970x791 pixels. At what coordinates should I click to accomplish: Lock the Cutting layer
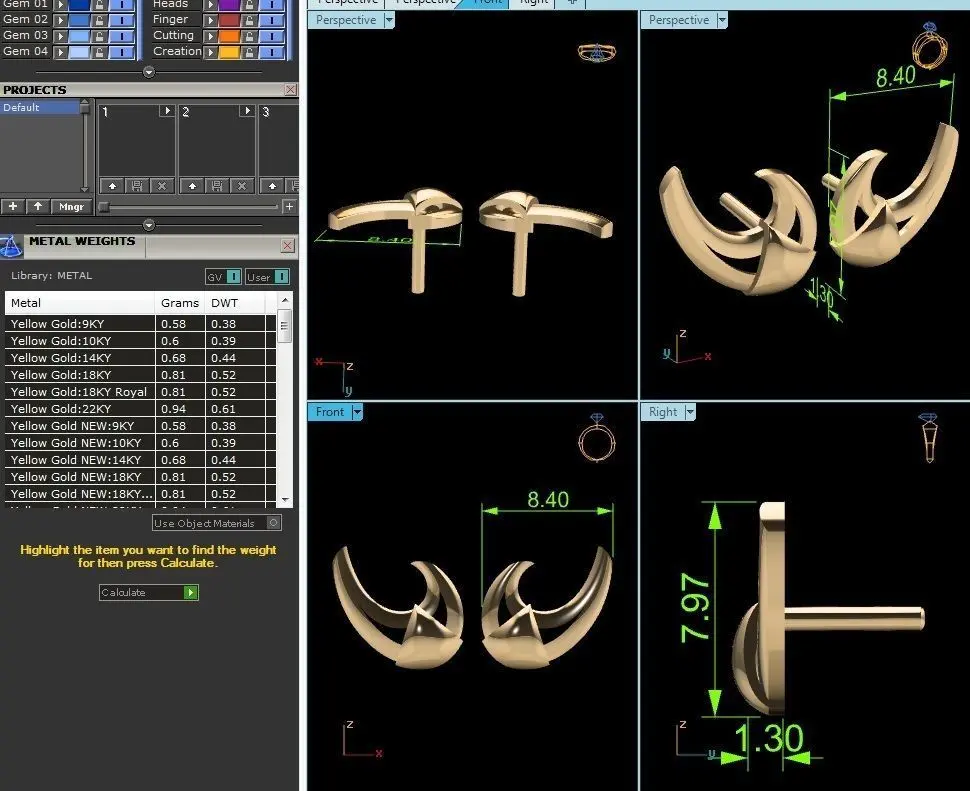(249, 36)
